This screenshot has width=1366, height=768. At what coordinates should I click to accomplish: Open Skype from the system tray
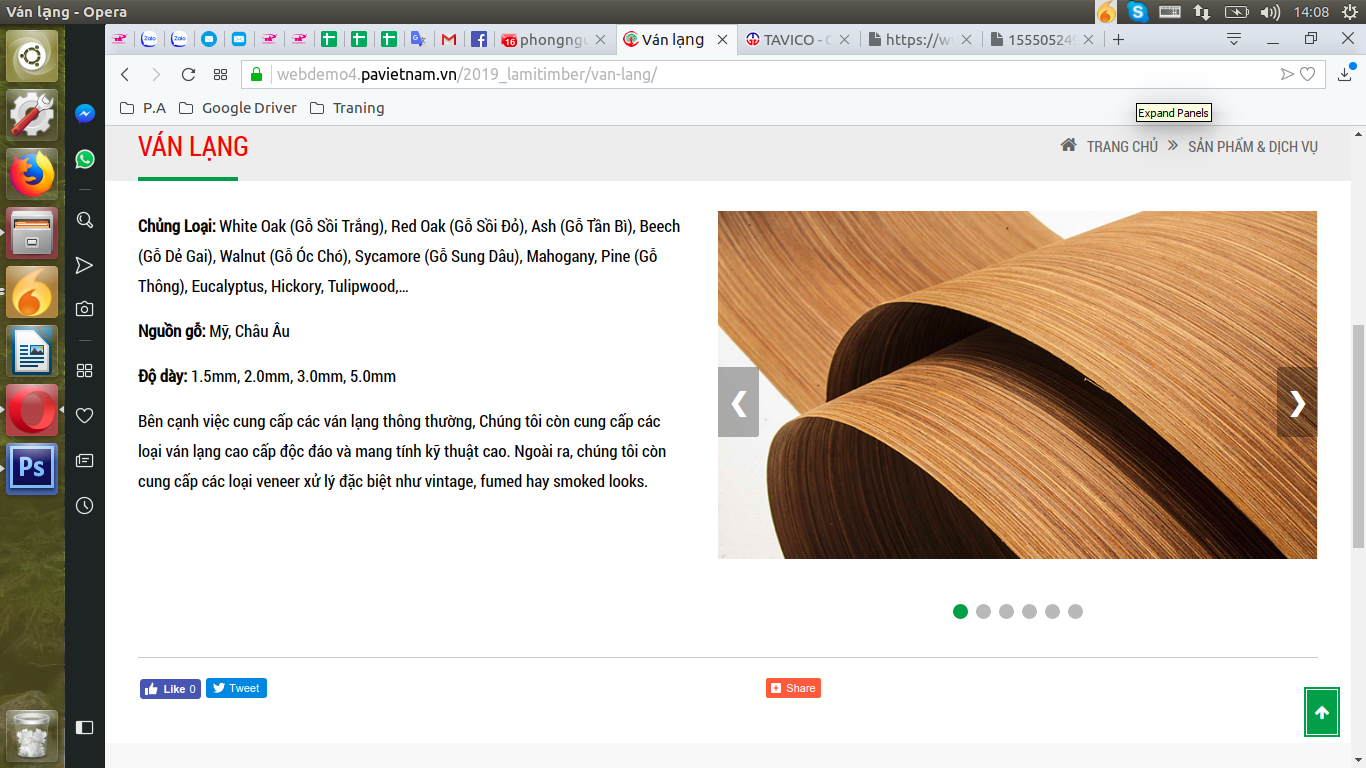[1137, 12]
